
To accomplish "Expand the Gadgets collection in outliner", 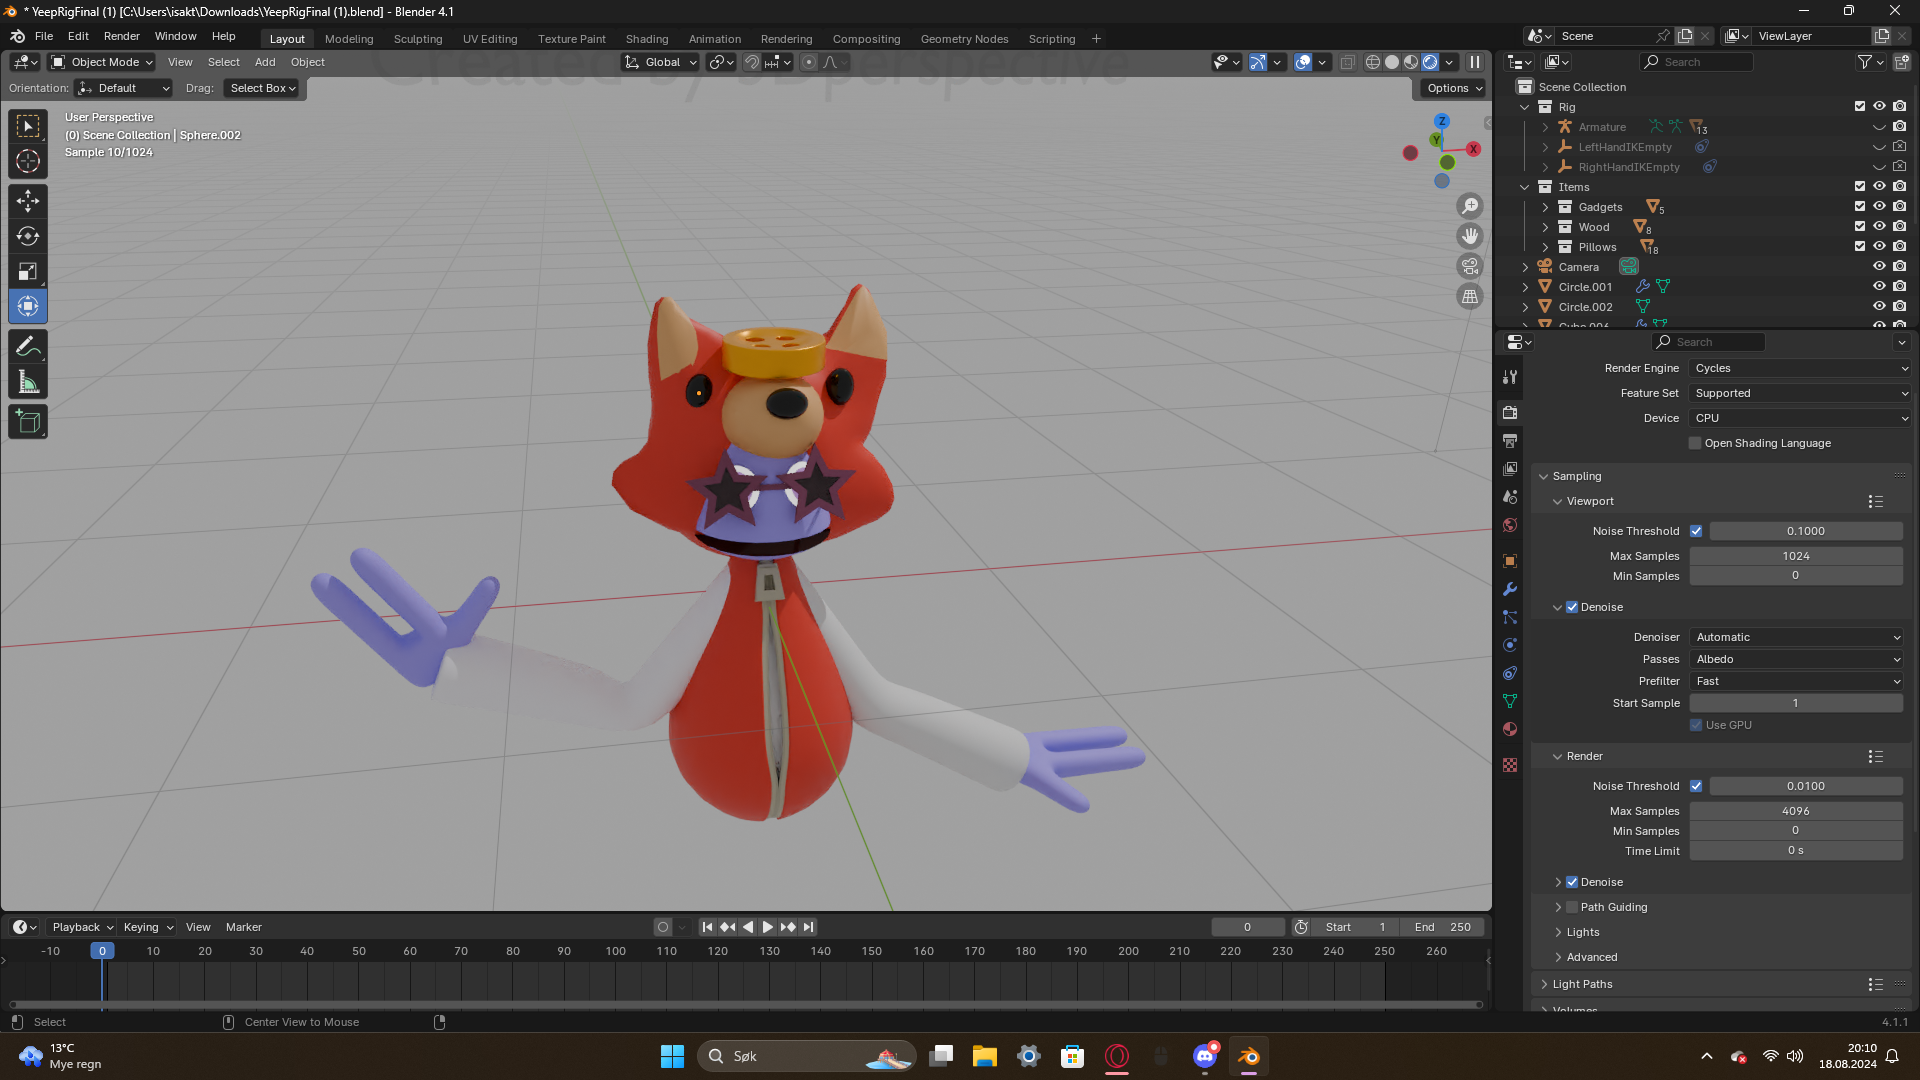I will (1545, 207).
